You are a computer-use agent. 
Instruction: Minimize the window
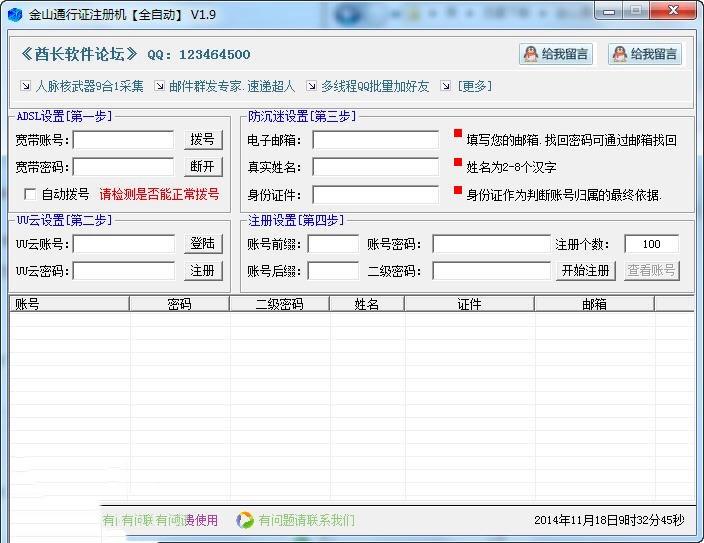coord(609,11)
